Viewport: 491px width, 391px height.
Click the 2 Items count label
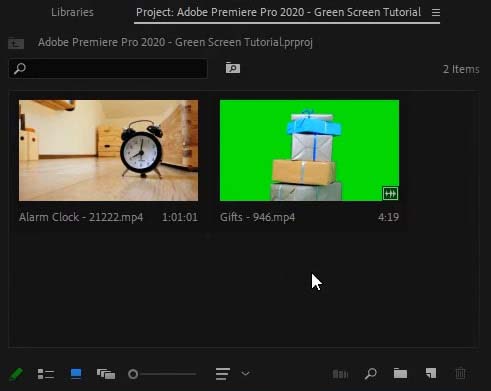pos(461,69)
